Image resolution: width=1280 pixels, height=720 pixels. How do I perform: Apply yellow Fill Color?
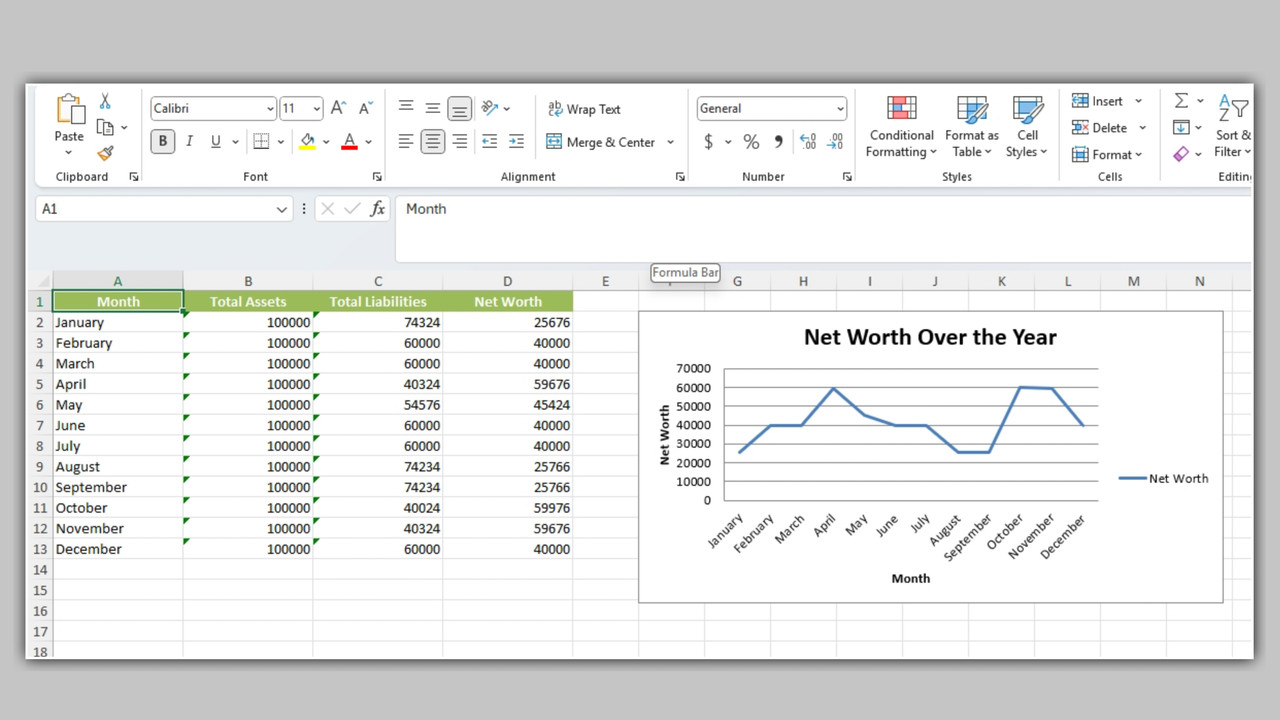307,142
